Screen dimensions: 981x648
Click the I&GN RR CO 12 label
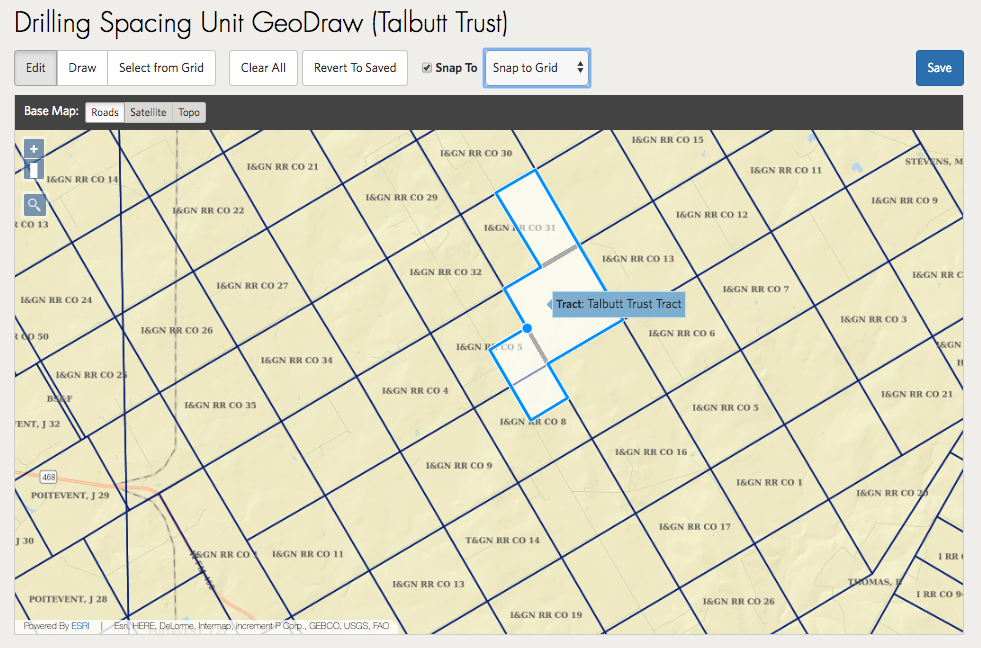pyautogui.click(x=712, y=215)
